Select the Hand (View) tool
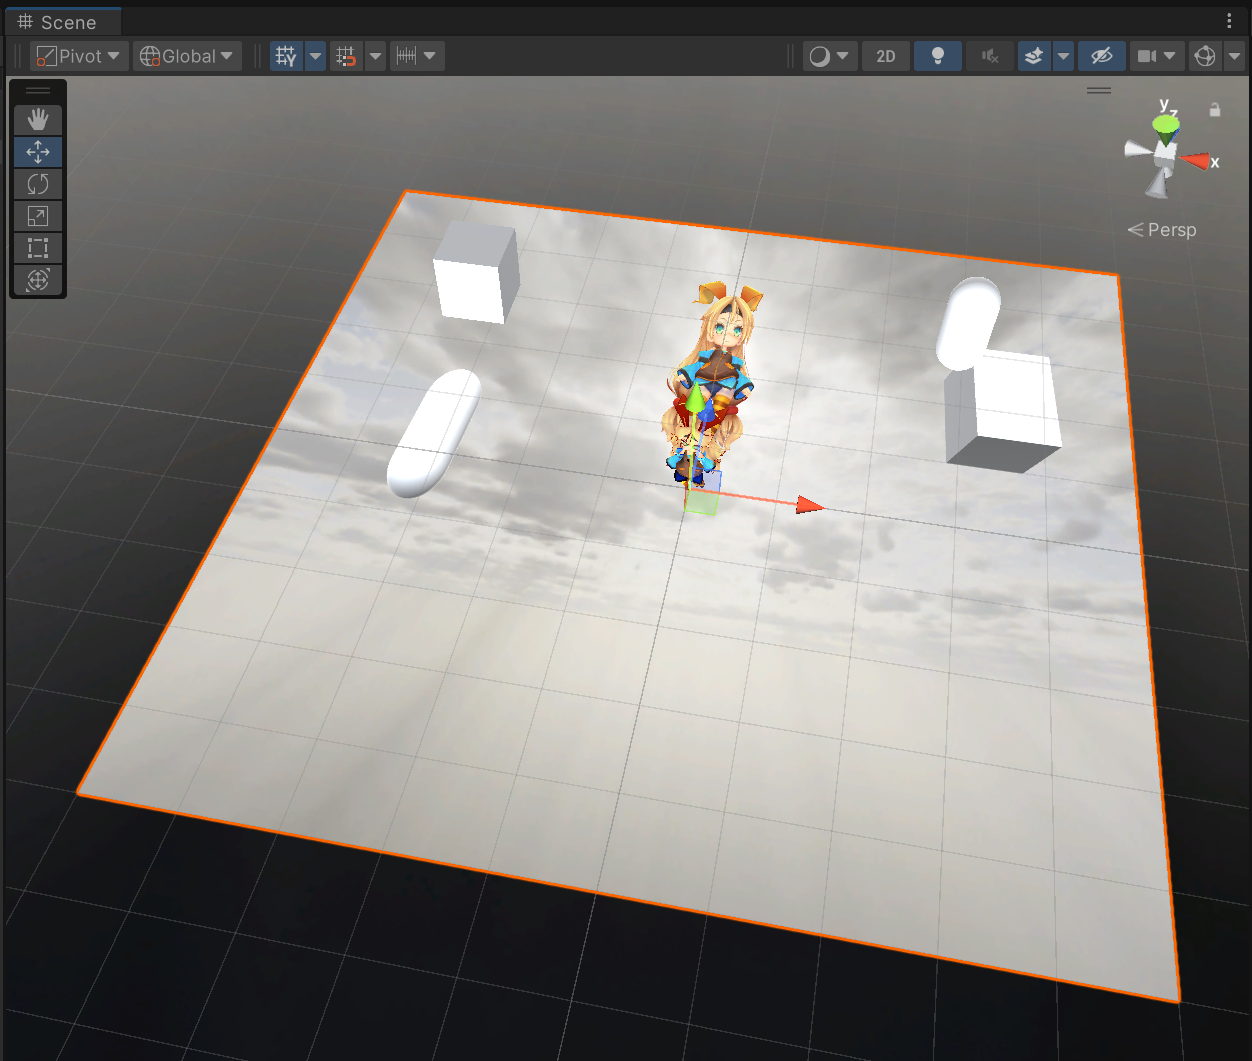Image resolution: width=1252 pixels, height=1061 pixels. click(x=38, y=120)
